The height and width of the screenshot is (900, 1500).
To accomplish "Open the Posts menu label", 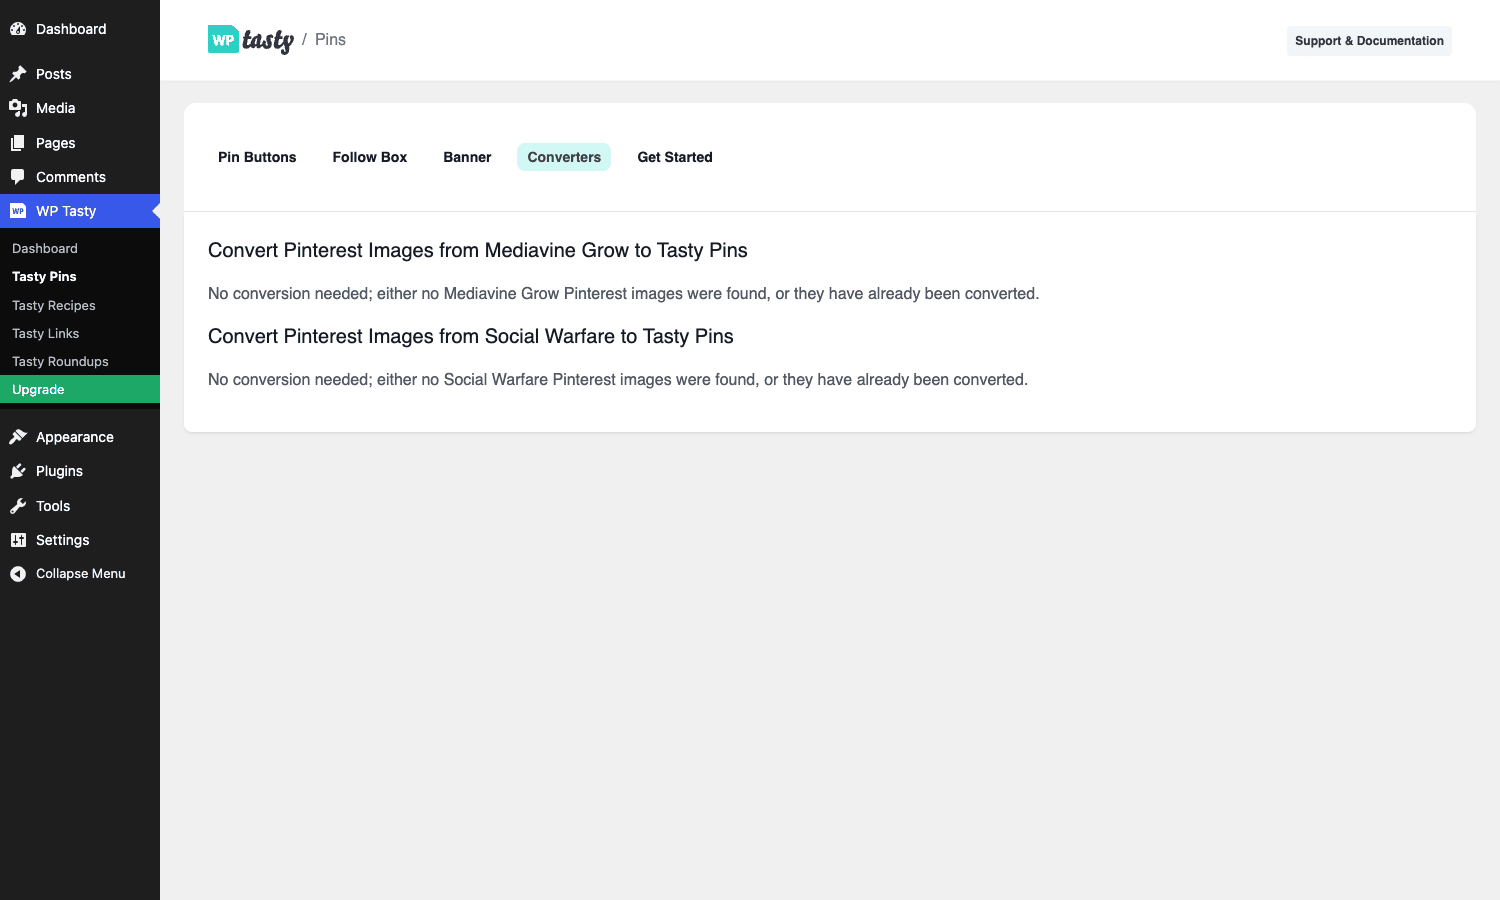I will pos(54,74).
